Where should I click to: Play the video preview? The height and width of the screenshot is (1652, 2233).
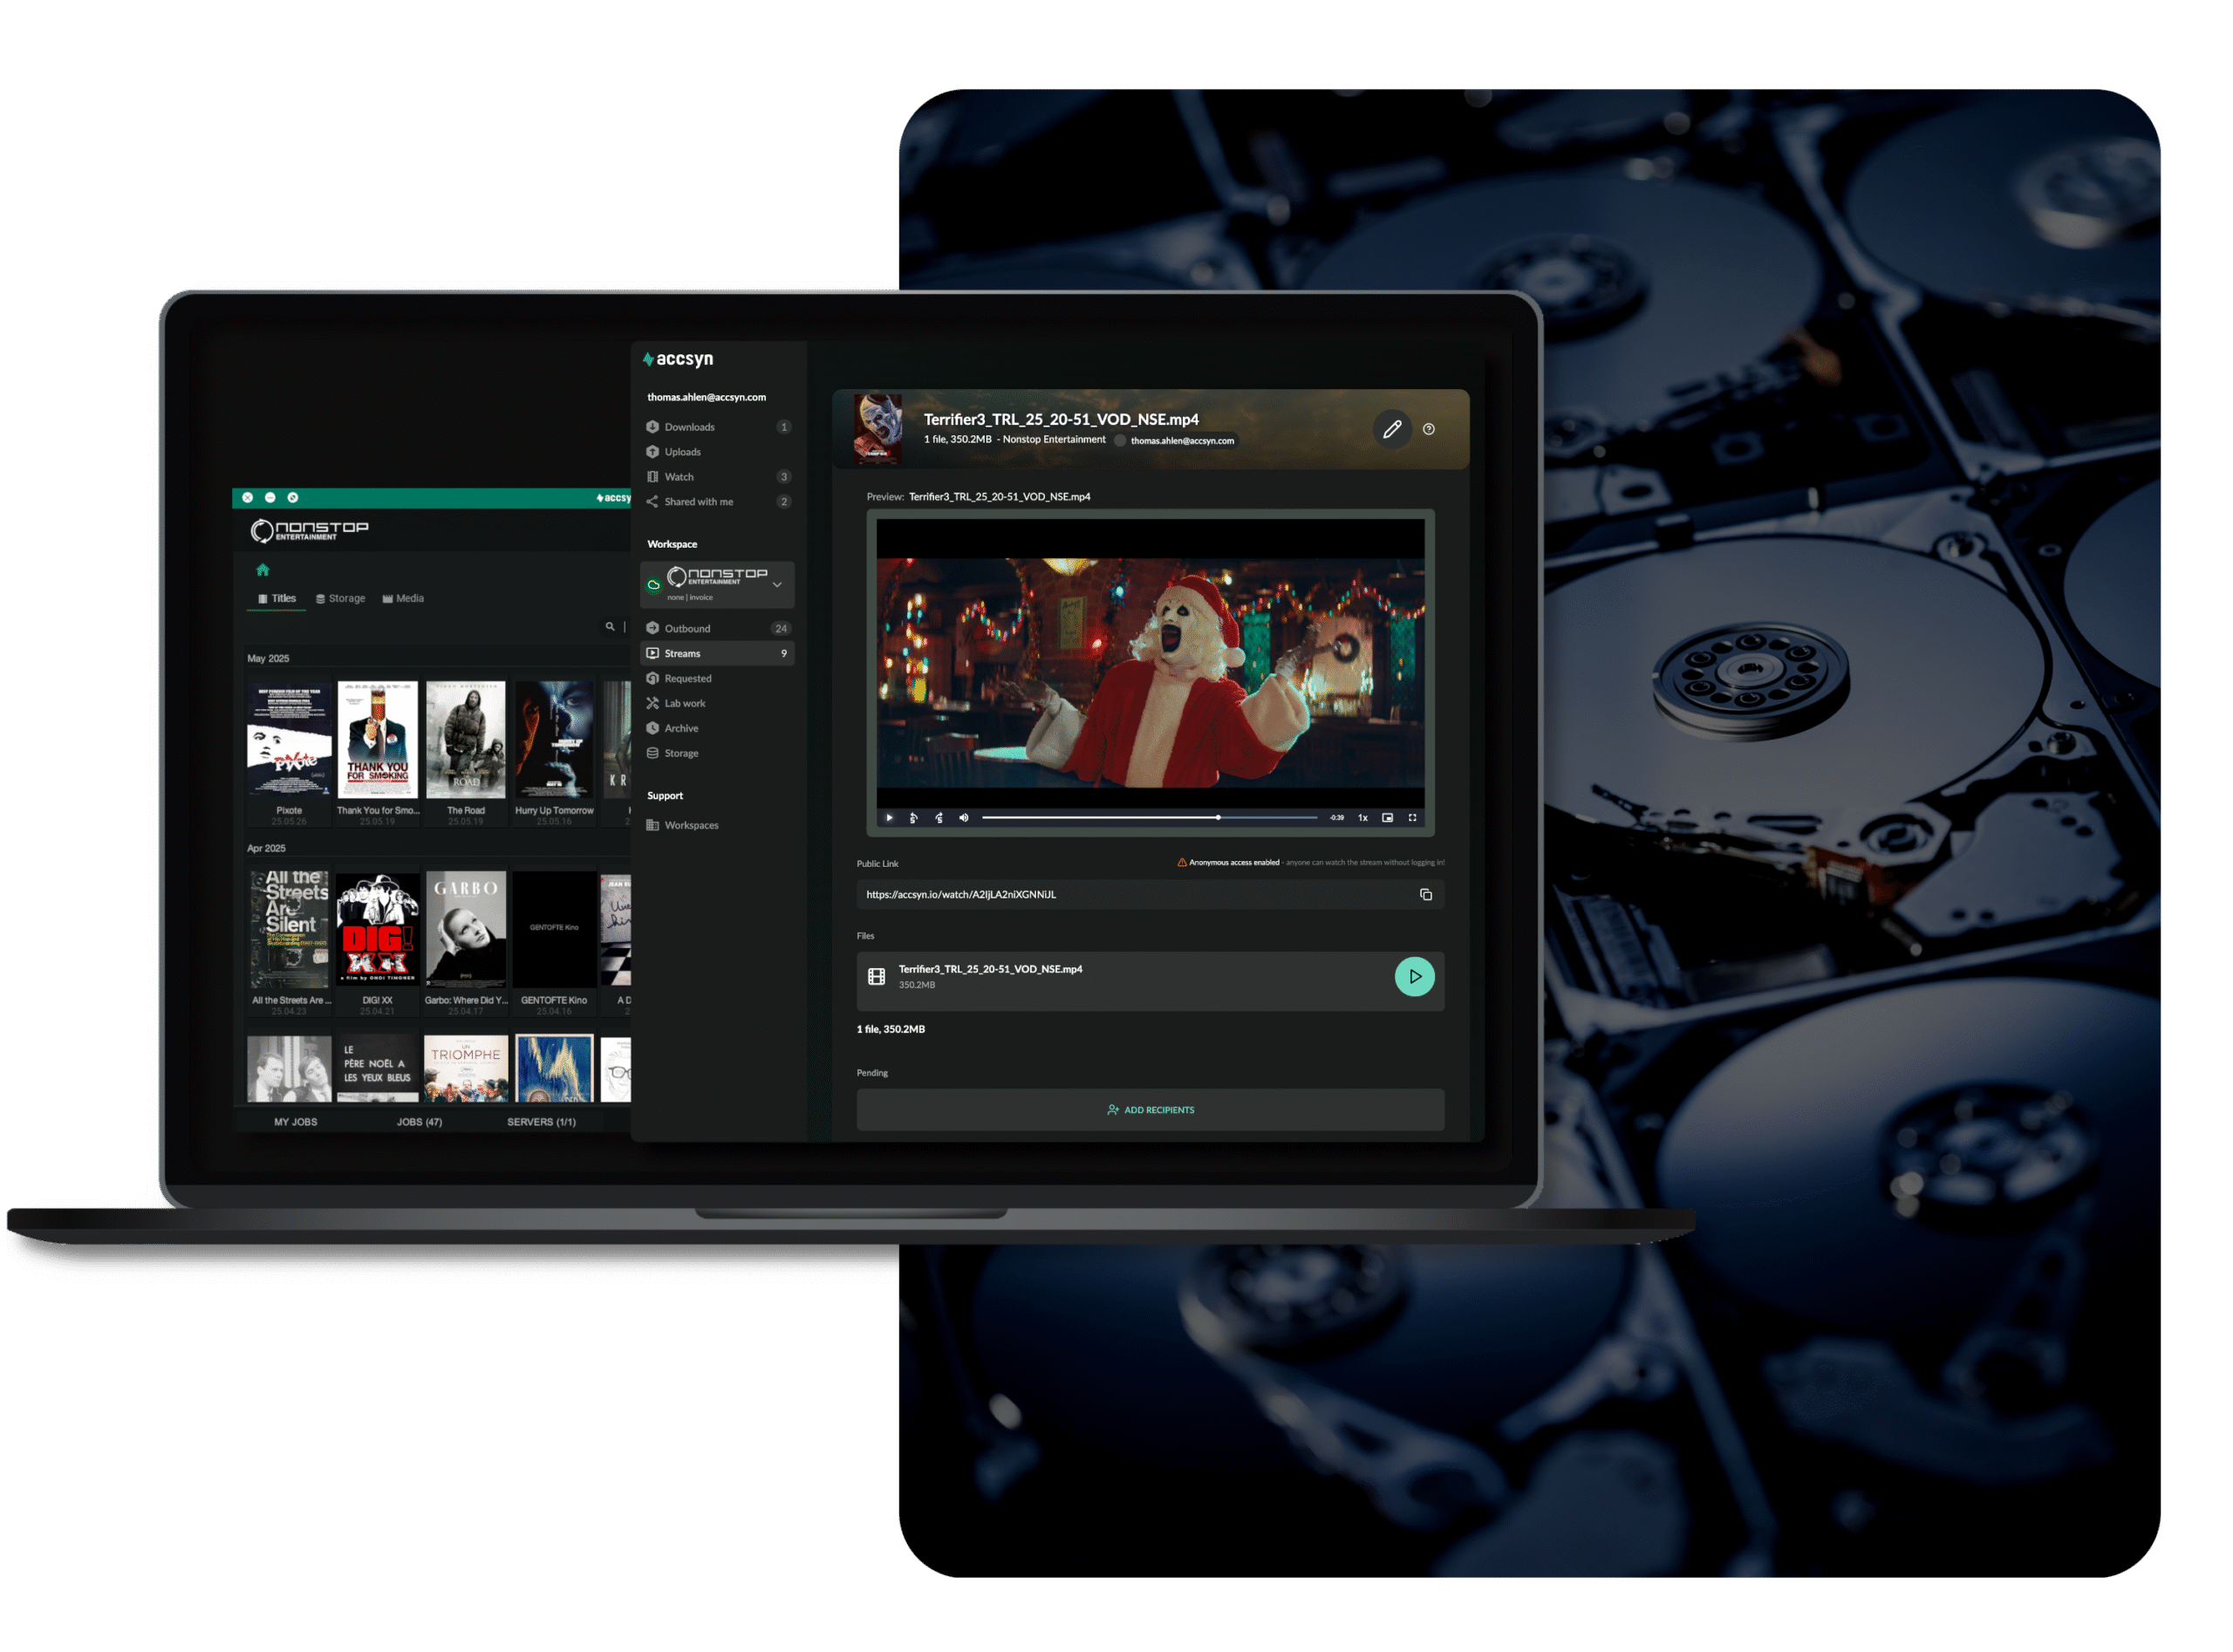click(889, 818)
